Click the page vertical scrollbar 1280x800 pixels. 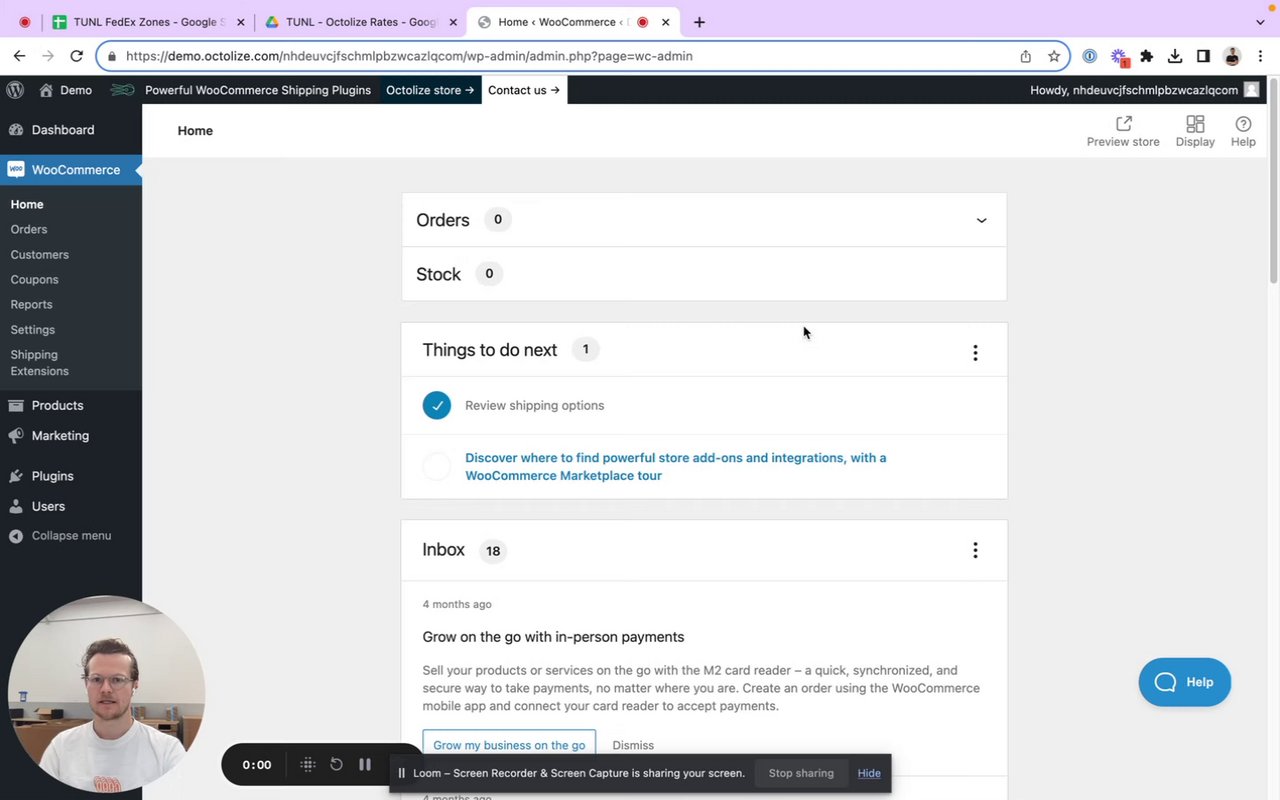tap(1274, 180)
